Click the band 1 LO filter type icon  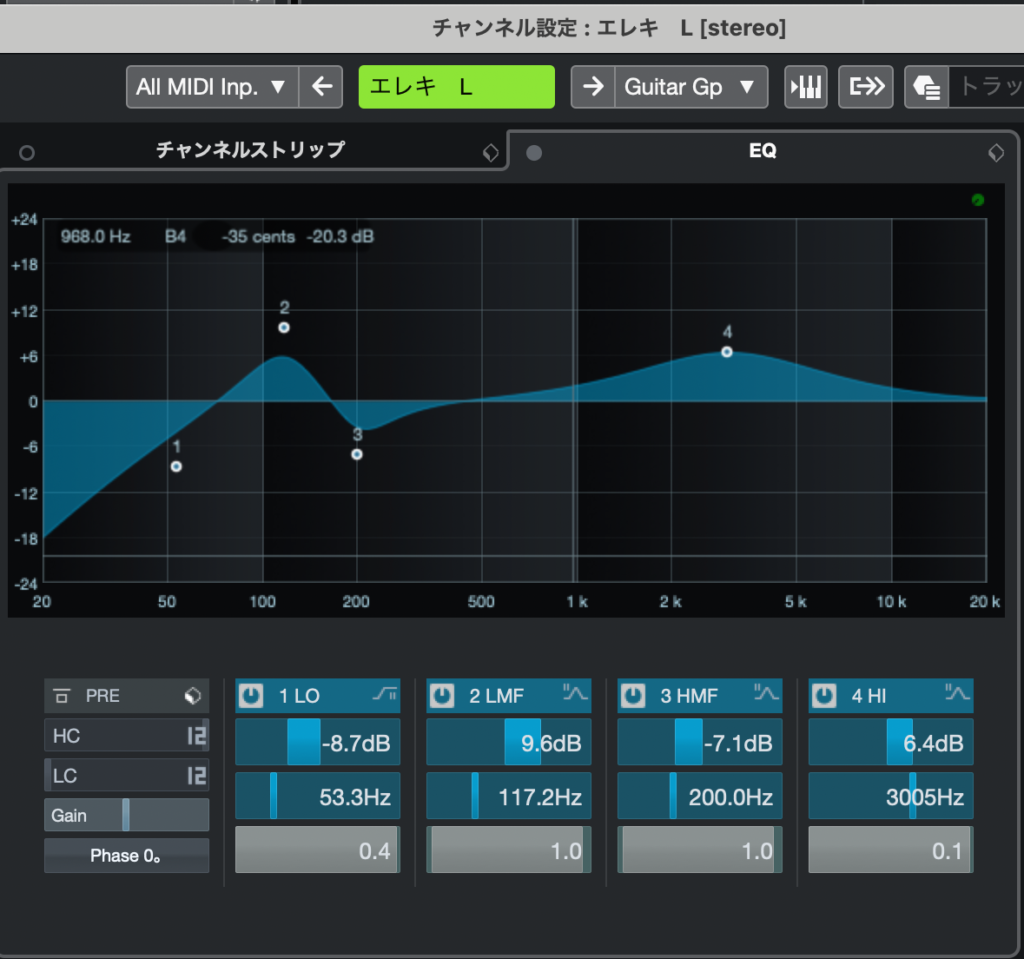(385, 694)
